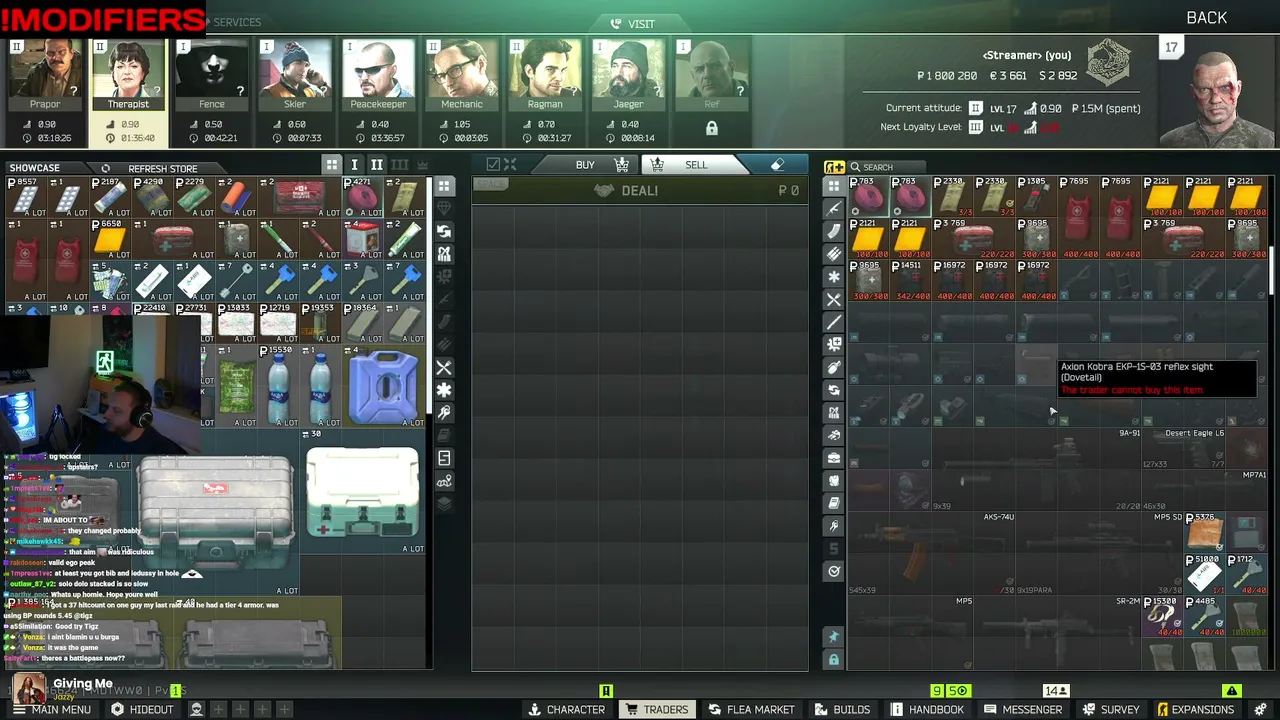Open the Character screen

point(566,709)
